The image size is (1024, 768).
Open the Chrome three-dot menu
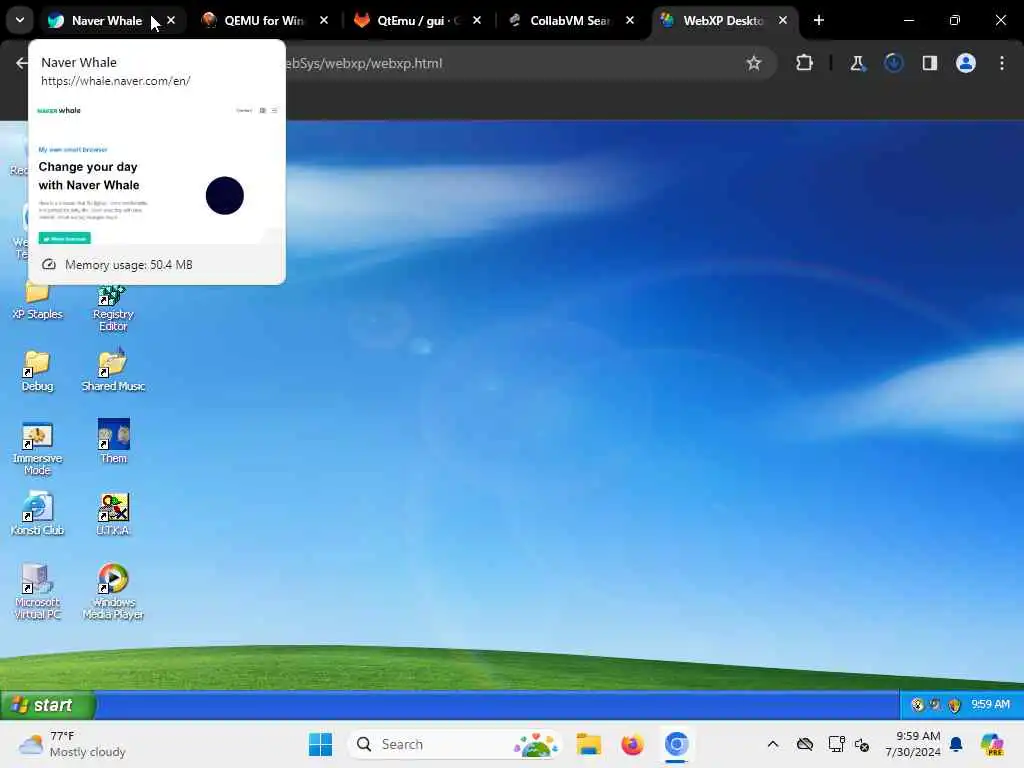coord(1002,63)
